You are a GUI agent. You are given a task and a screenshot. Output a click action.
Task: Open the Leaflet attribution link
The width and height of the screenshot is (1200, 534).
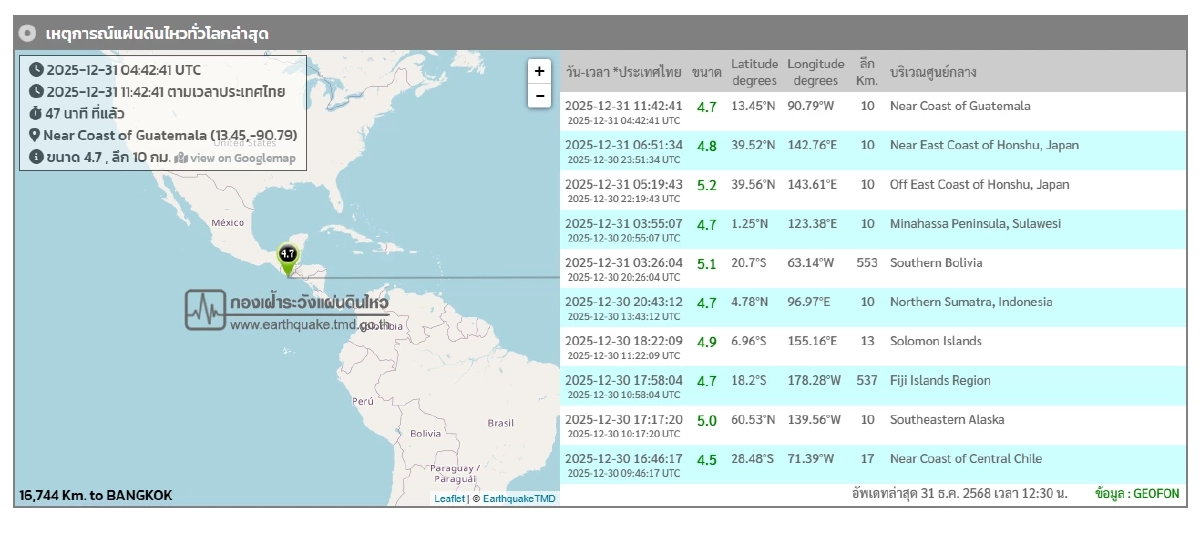click(449, 498)
